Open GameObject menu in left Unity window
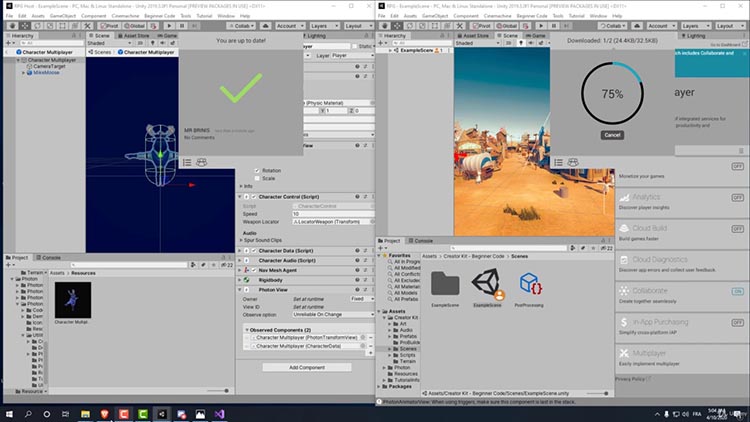 pyautogui.click(x=63, y=16)
